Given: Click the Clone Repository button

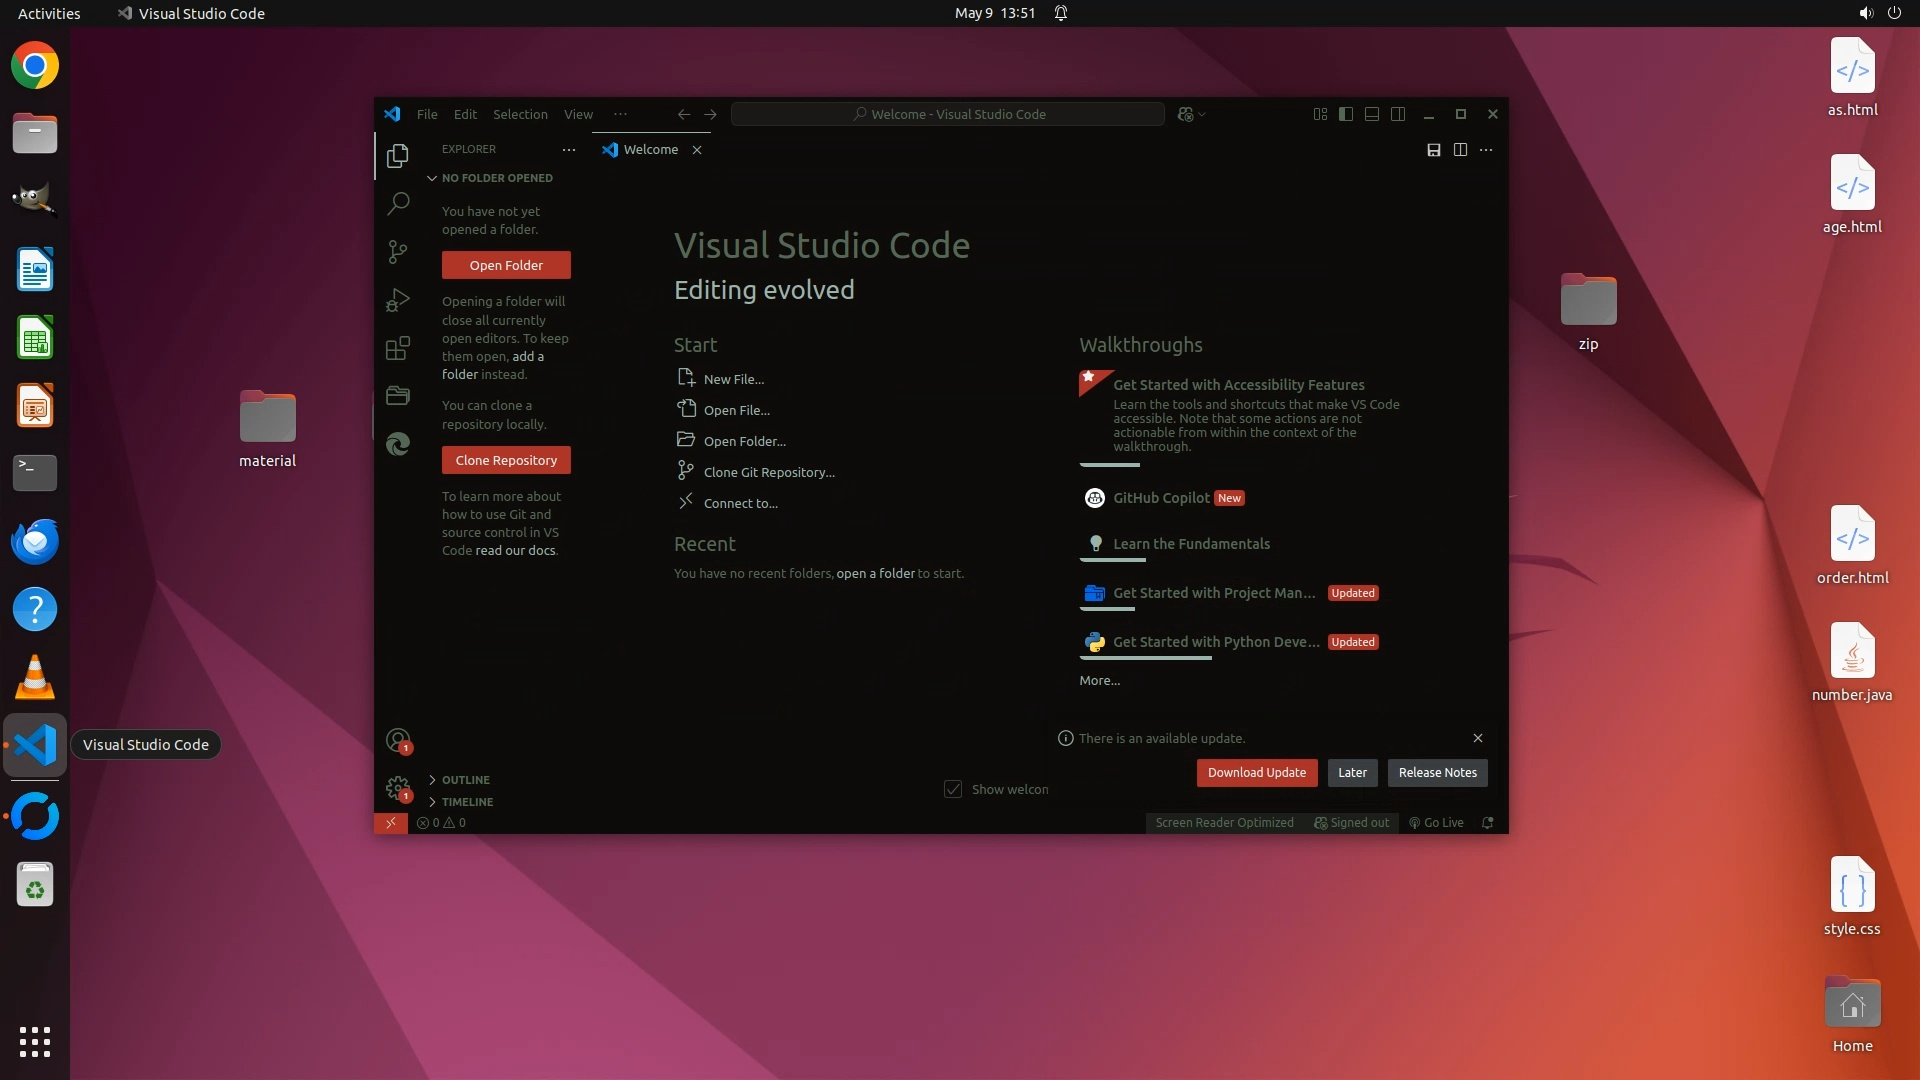Looking at the screenshot, I should [506, 461].
